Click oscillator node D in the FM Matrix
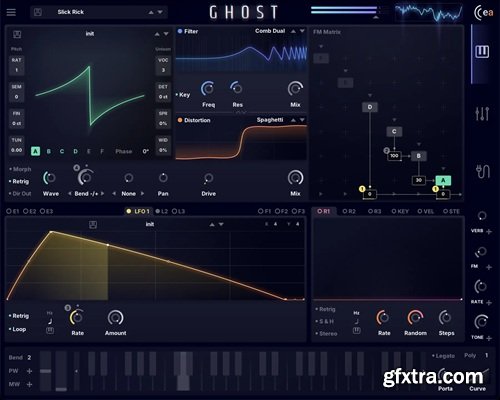The width and height of the screenshot is (500, 400). [x=370, y=107]
